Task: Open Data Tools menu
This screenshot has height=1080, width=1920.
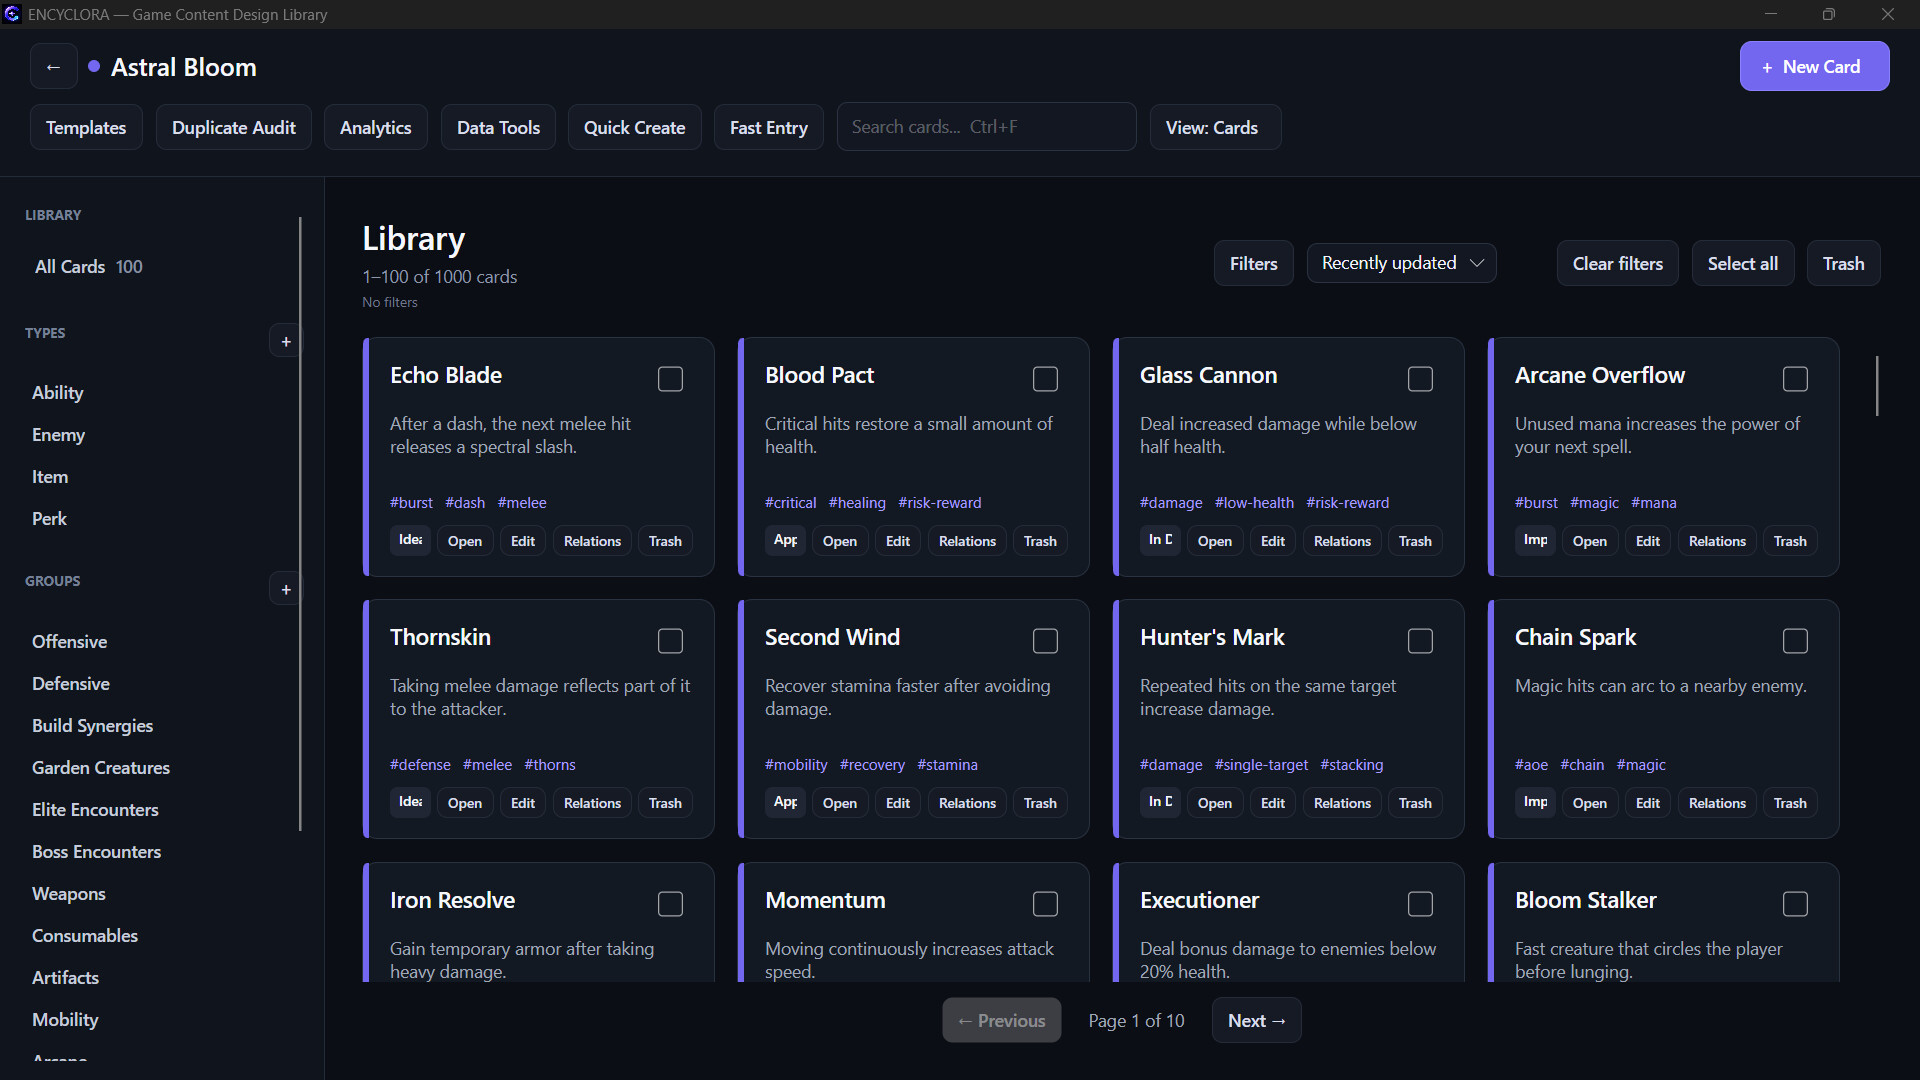Action: tap(498, 127)
